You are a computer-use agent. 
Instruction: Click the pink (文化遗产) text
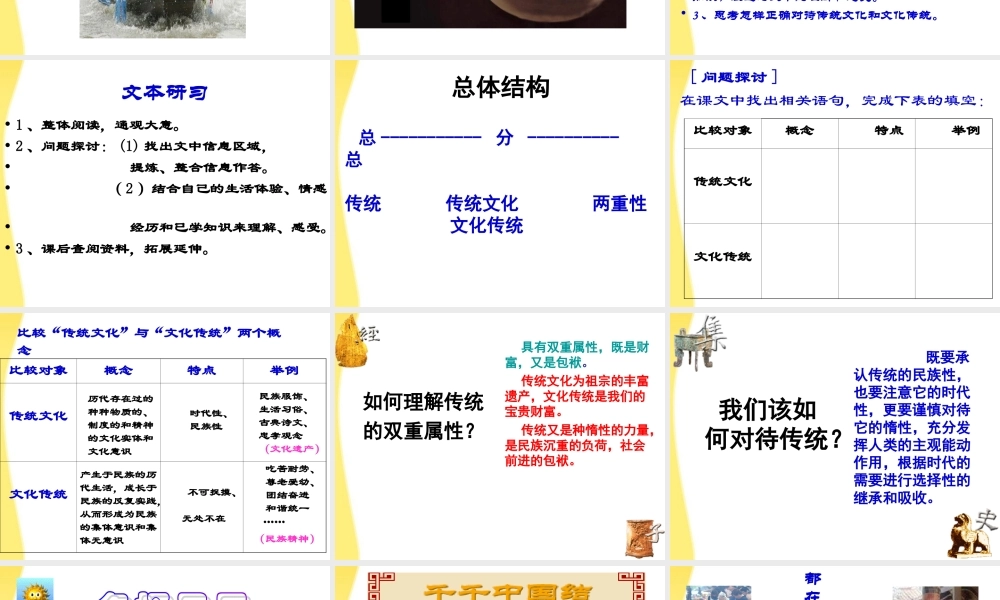(291, 448)
